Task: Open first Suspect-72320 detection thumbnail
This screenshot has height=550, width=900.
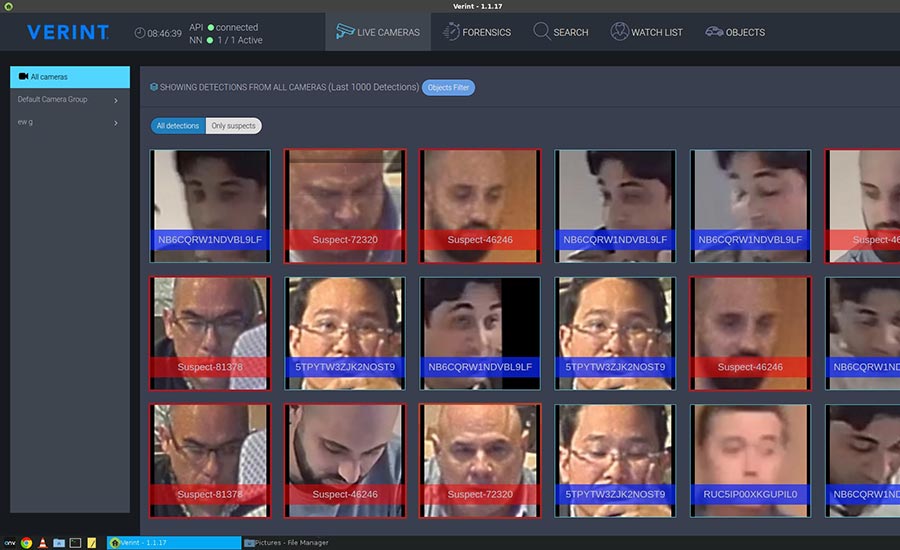Action: [x=344, y=205]
